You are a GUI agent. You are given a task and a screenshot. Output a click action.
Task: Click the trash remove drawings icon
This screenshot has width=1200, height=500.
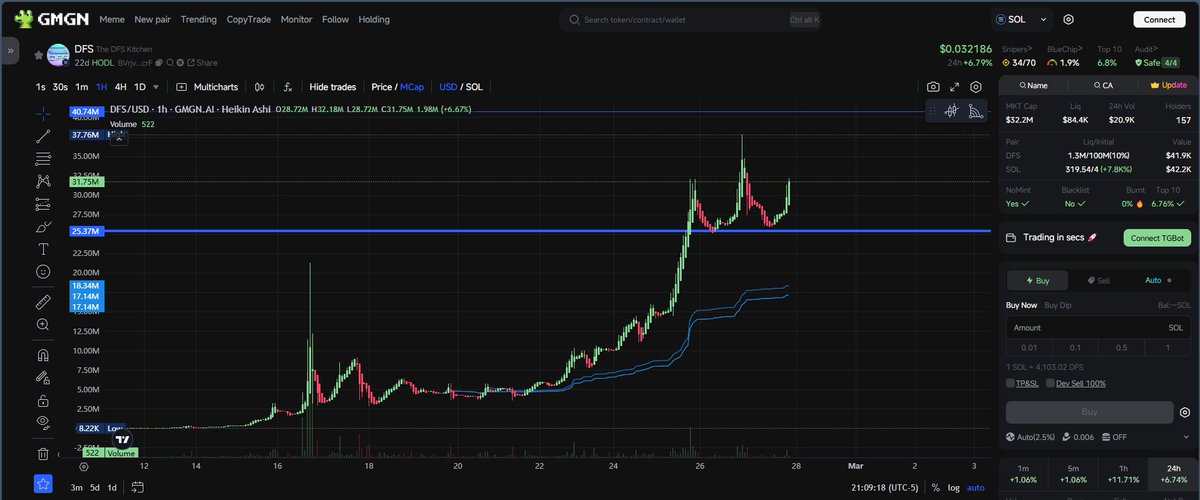[43, 453]
